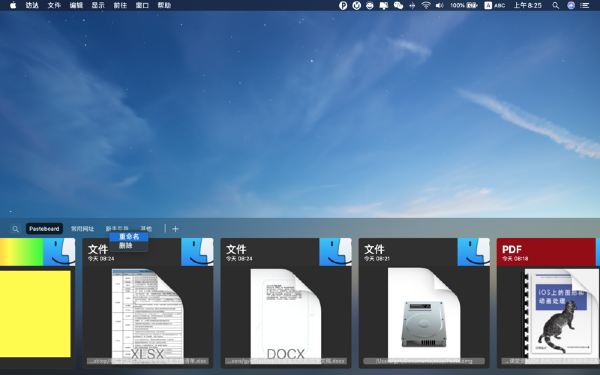Add a new pinboard with plus icon
Image resolution: width=600 pixels, height=375 pixels.
tap(175, 229)
